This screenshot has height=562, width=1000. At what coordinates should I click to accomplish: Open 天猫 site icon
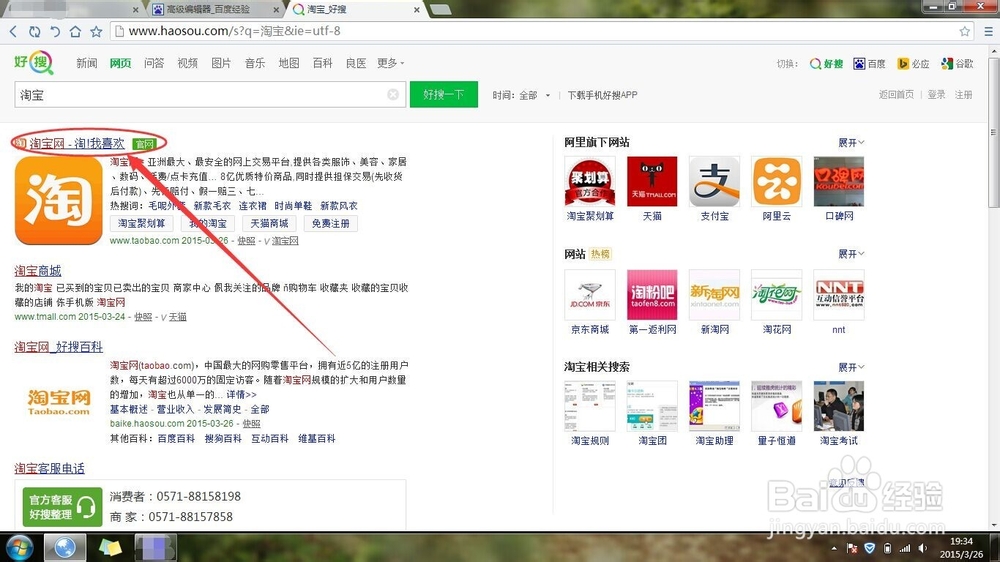(x=652, y=181)
